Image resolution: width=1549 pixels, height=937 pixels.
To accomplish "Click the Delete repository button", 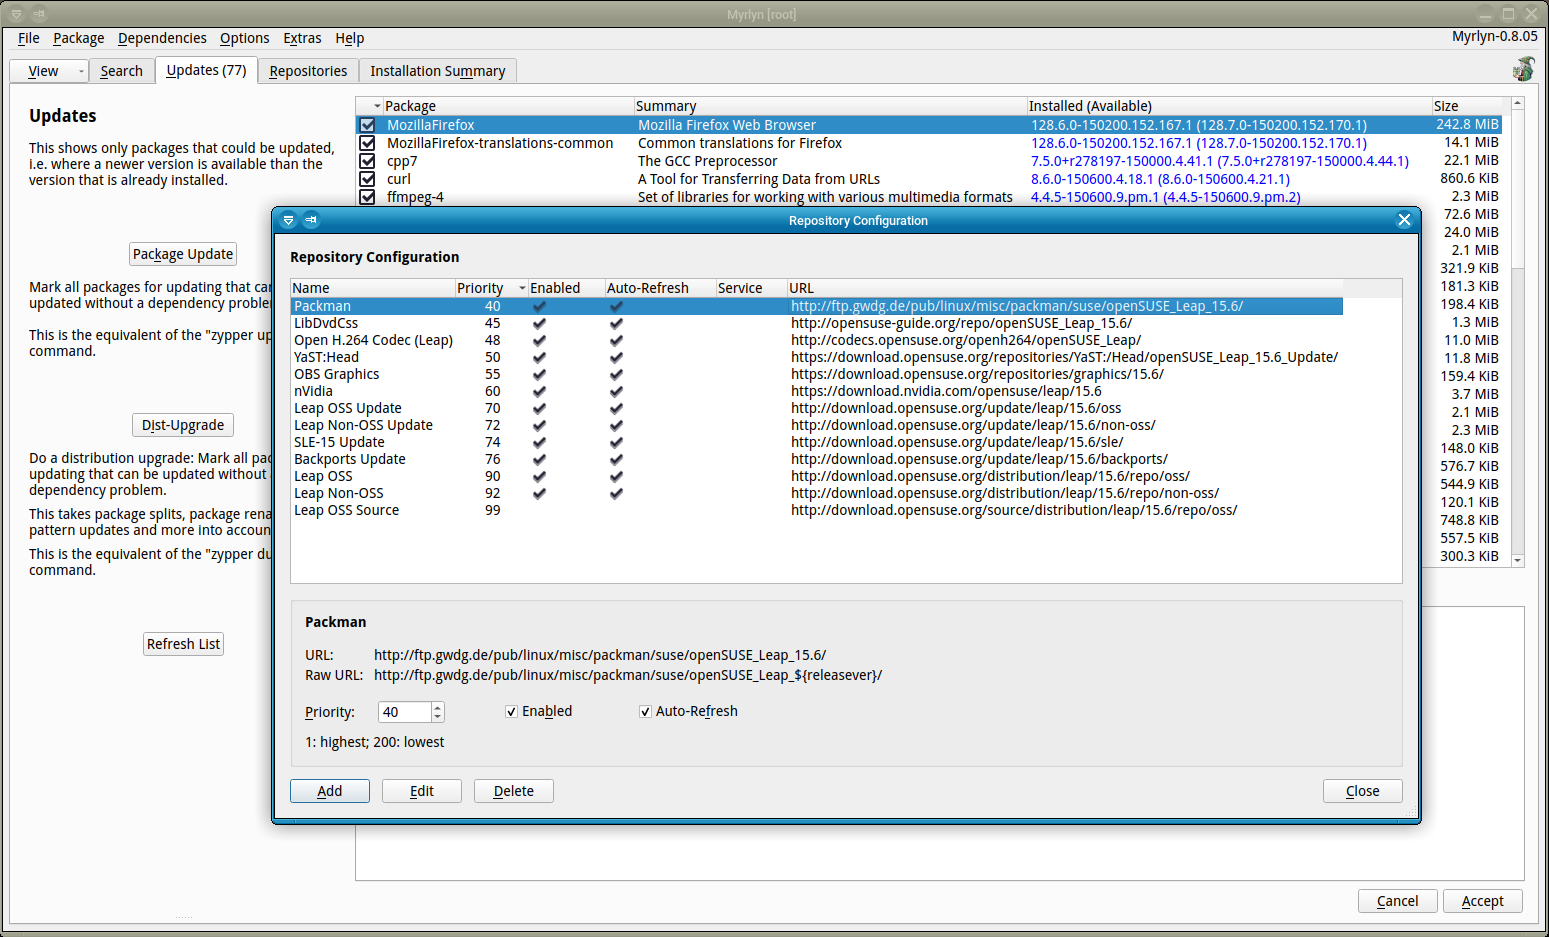I will coord(513,791).
